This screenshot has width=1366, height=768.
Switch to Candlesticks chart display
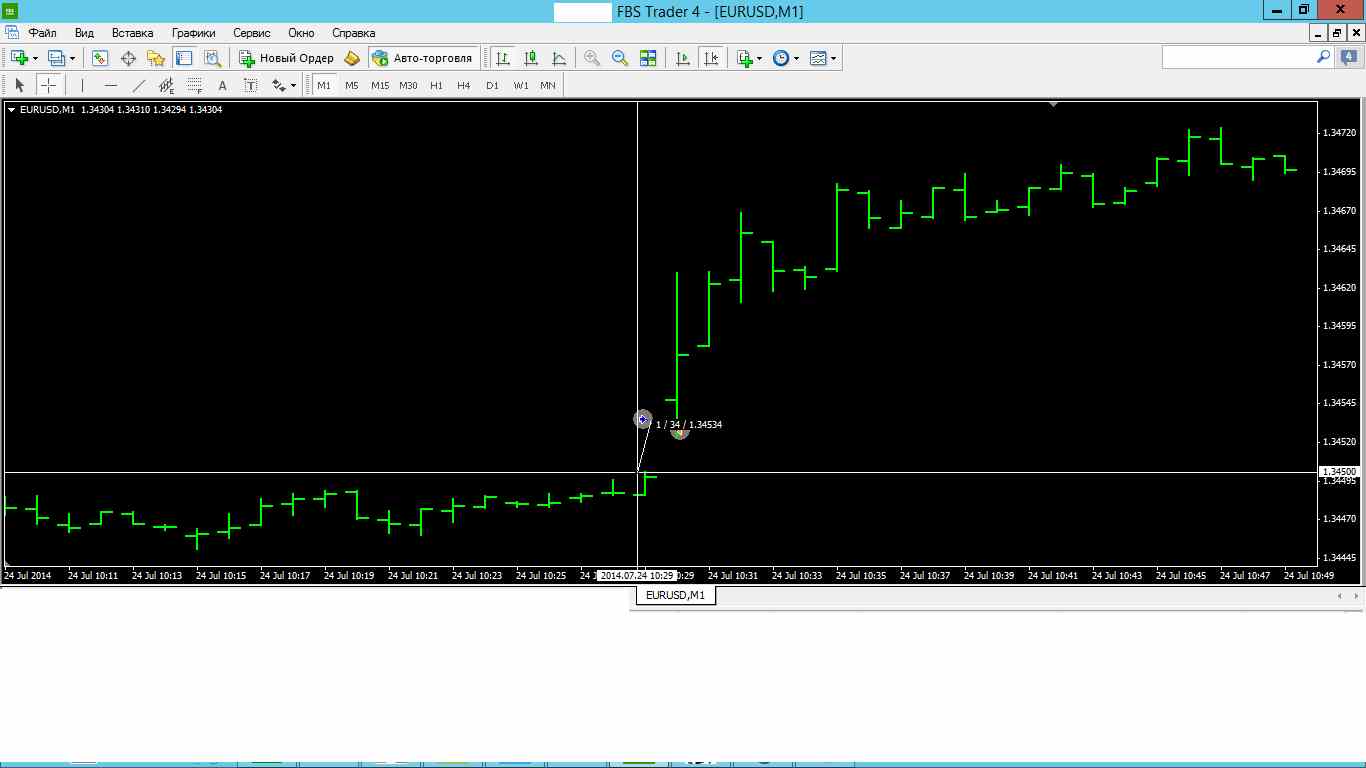click(531, 58)
